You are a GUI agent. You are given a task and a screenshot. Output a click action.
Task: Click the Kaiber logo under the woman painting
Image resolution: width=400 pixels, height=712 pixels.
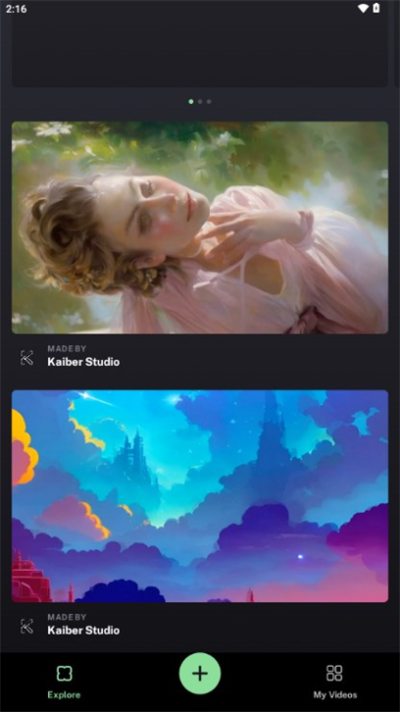tap(27, 358)
